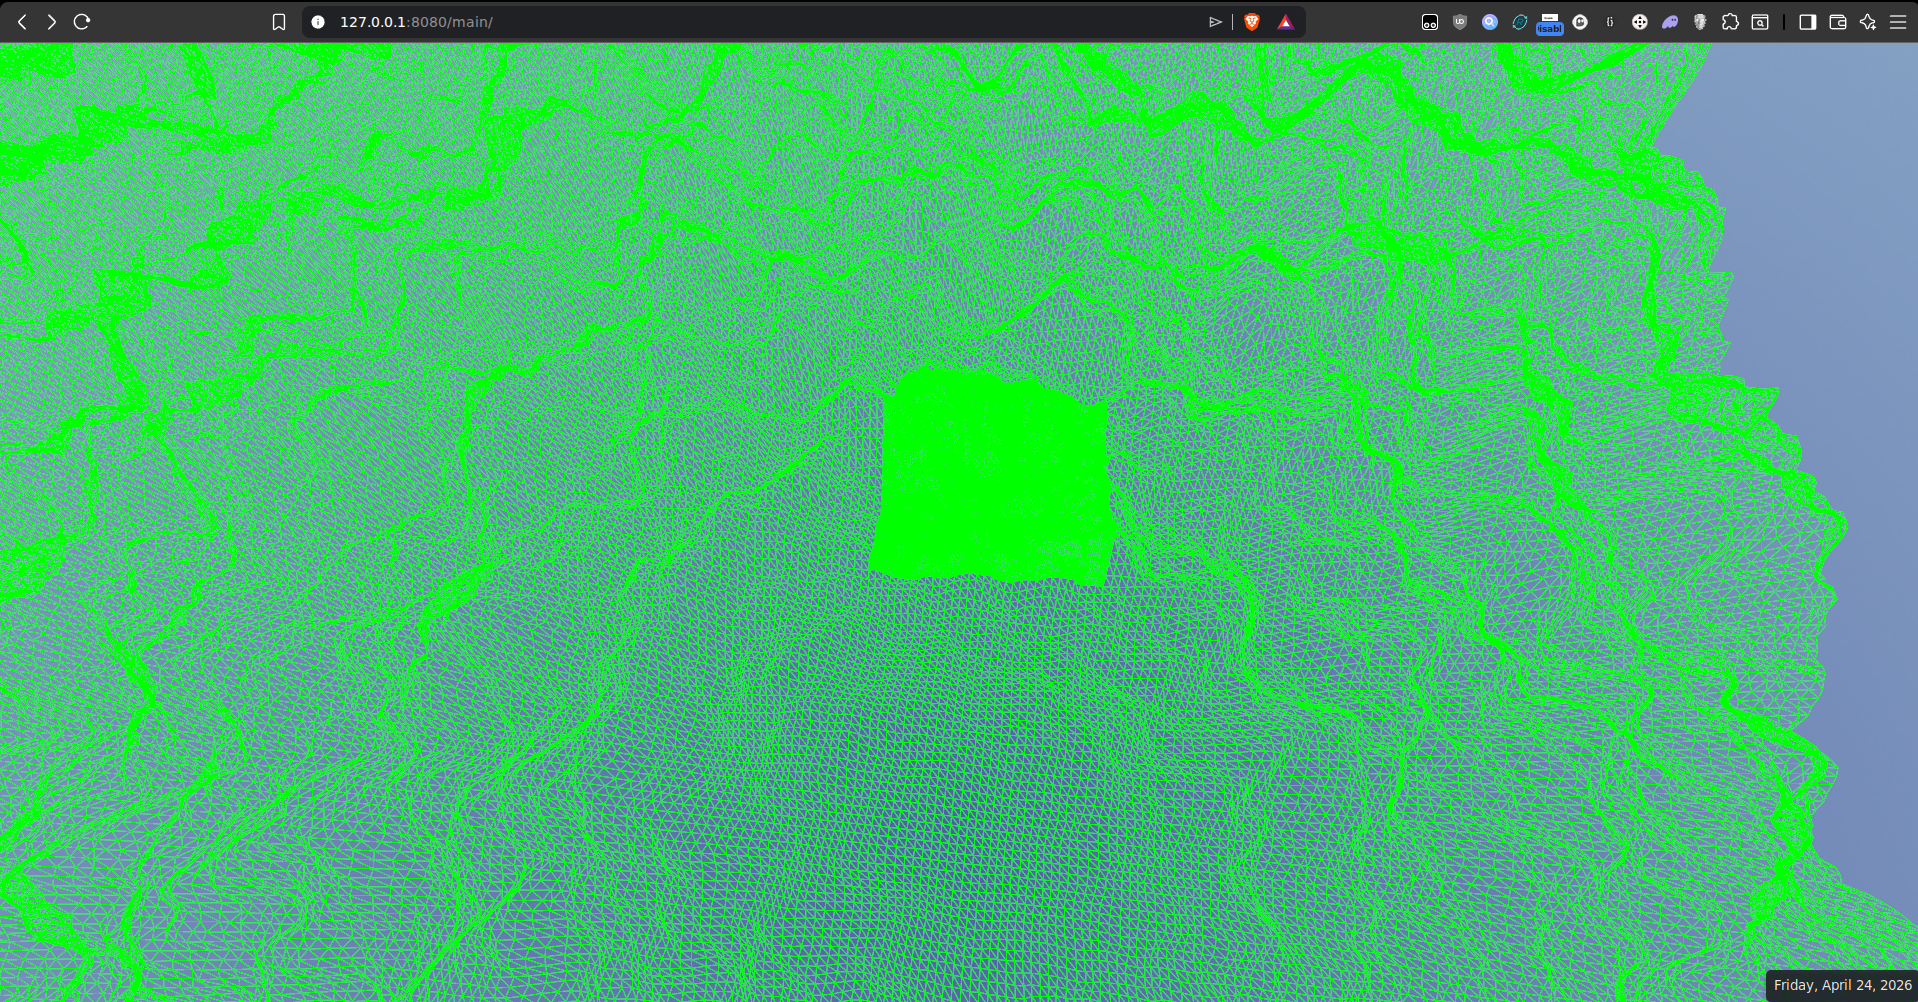Open the Leo AI sparkle assistant

(1868, 22)
